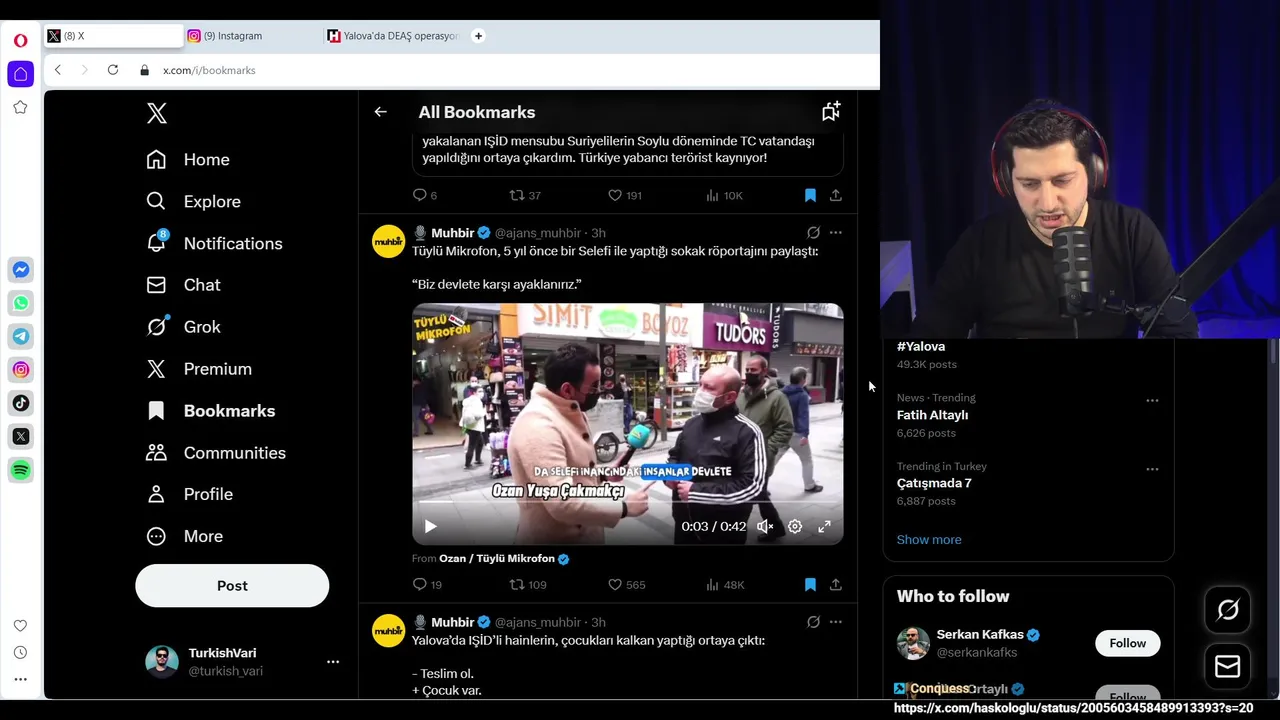Open #Yalova trending topic

pos(921,347)
